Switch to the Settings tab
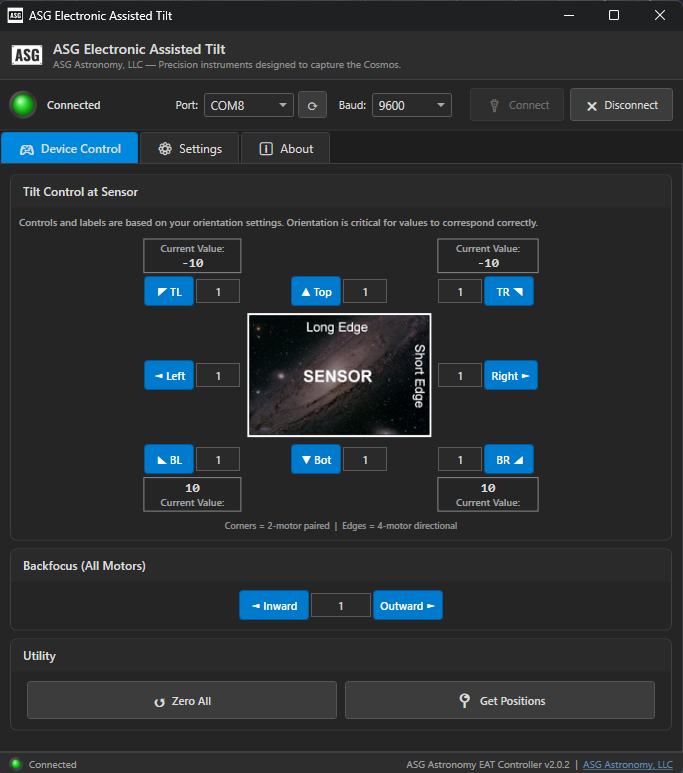683x773 pixels. pyautogui.click(x=190, y=148)
